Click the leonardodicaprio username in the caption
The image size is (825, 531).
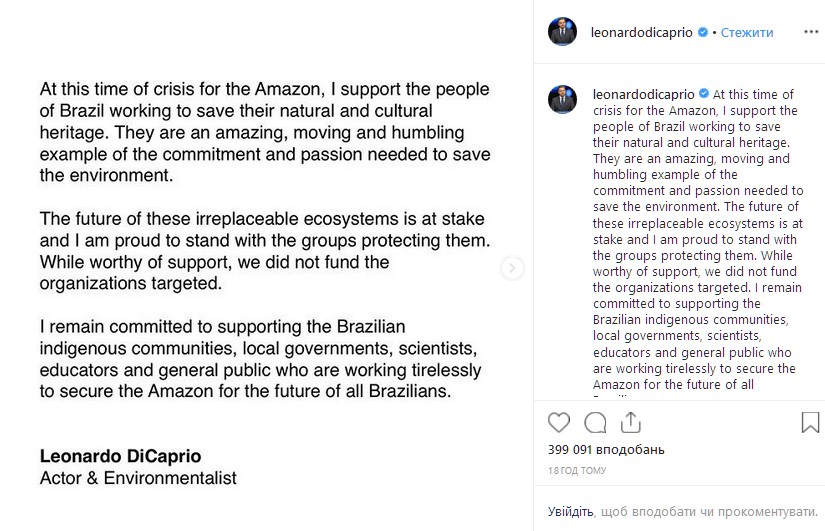point(642,93)
